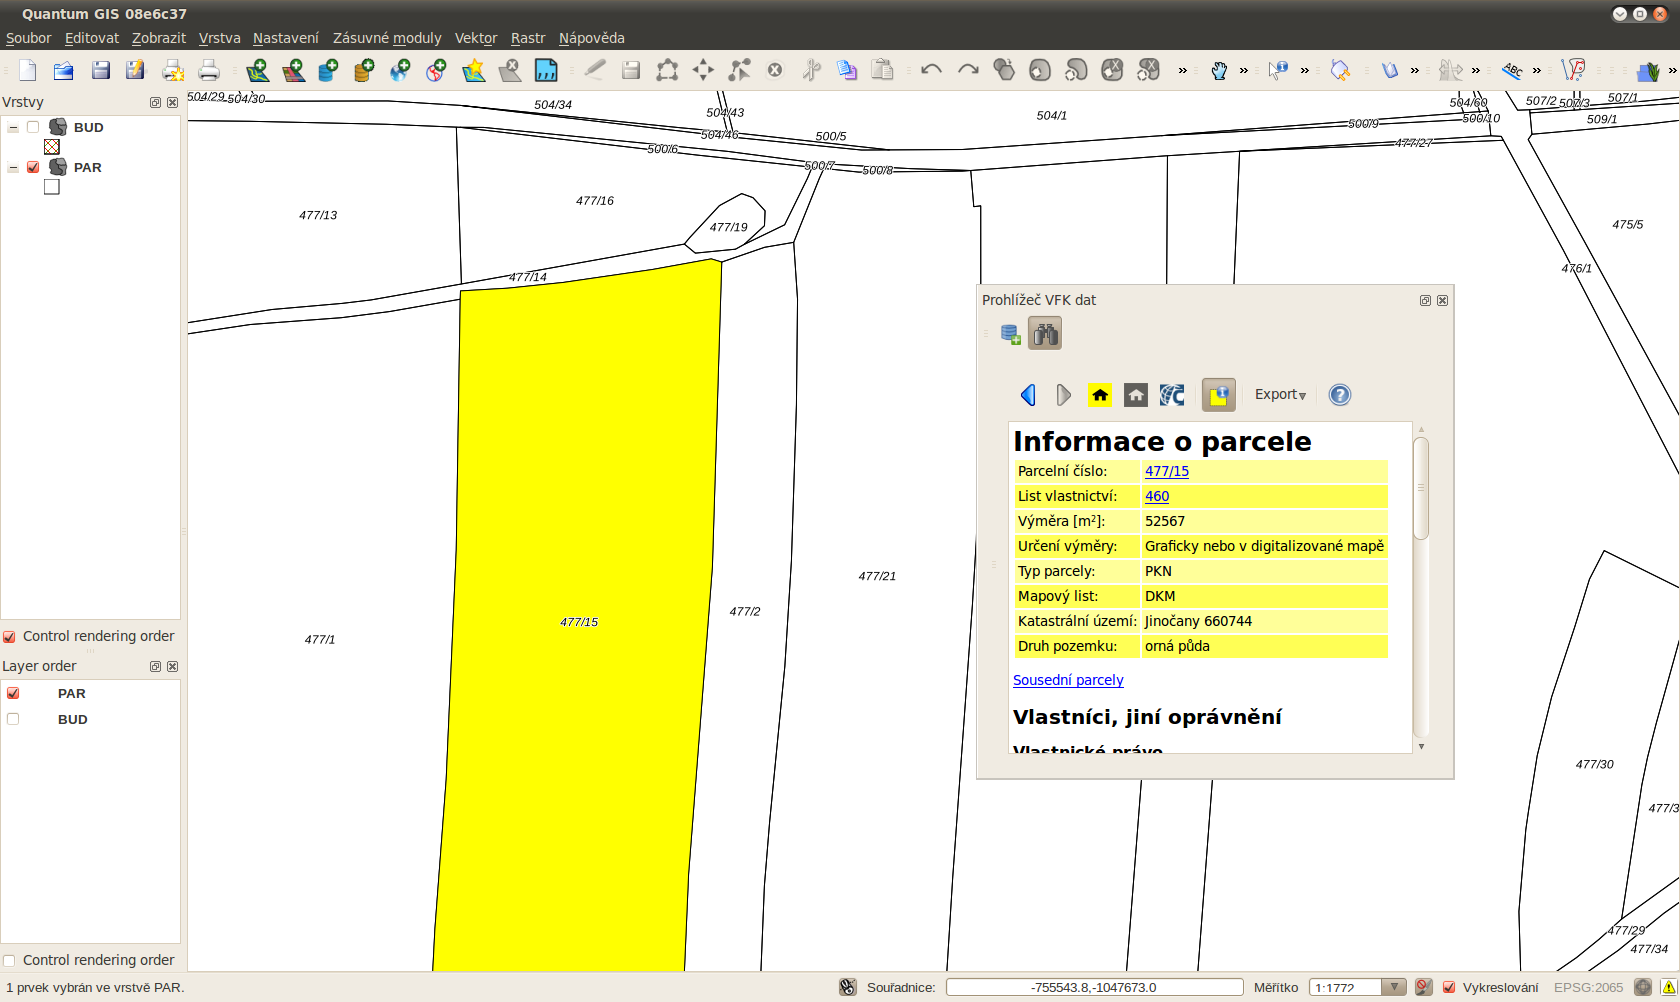Open ownership list link 460
This screenshot has width=1680, height=1002.
click(x=1157, y=496)
